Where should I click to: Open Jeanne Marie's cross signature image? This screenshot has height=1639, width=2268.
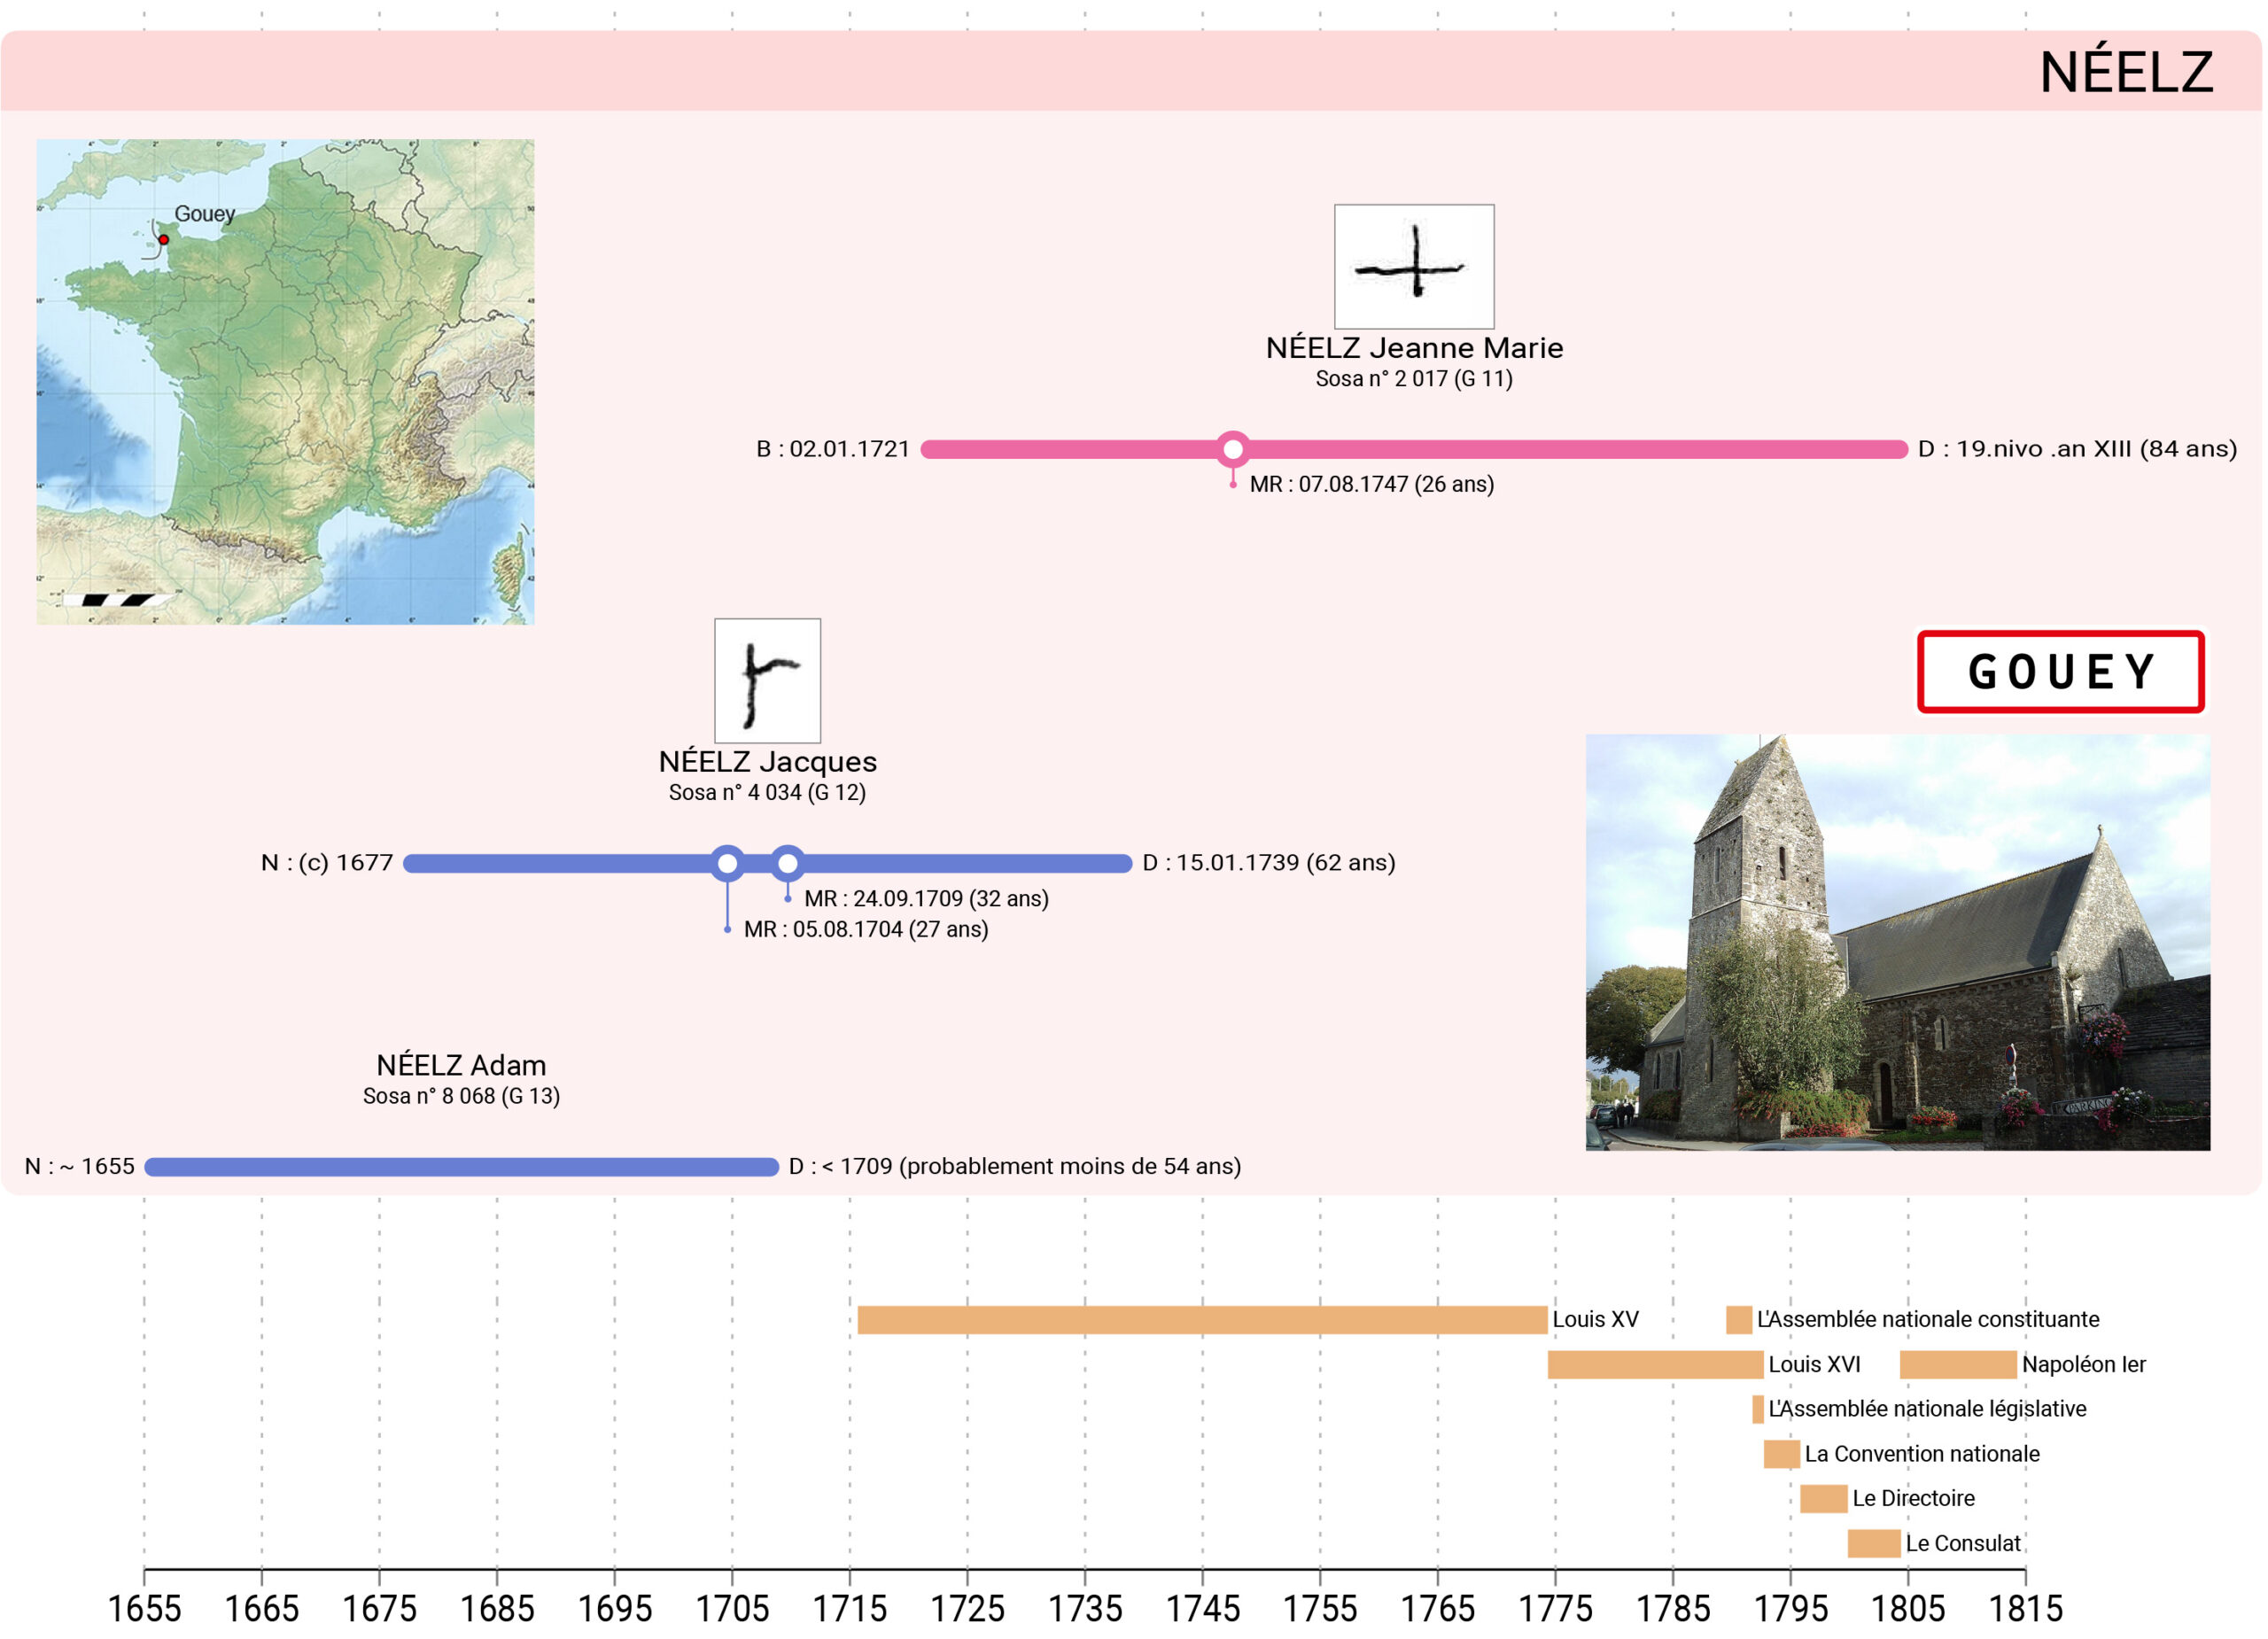point(1413,267)
